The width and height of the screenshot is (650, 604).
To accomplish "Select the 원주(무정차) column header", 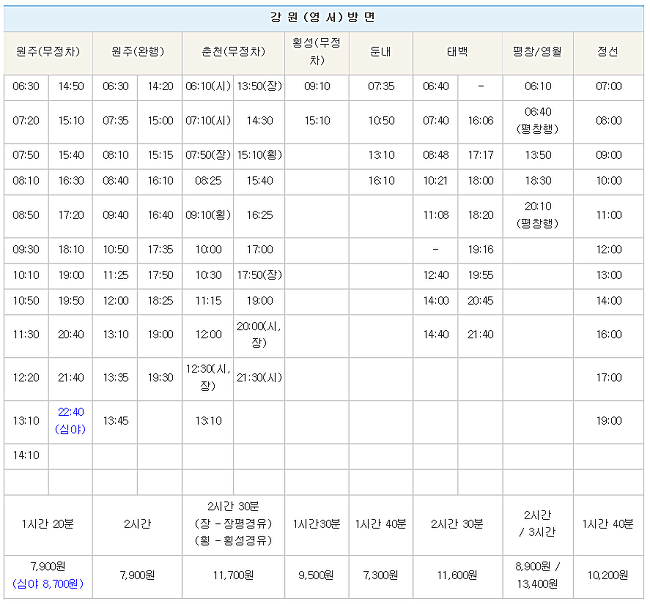I will [x=48, y=52].
